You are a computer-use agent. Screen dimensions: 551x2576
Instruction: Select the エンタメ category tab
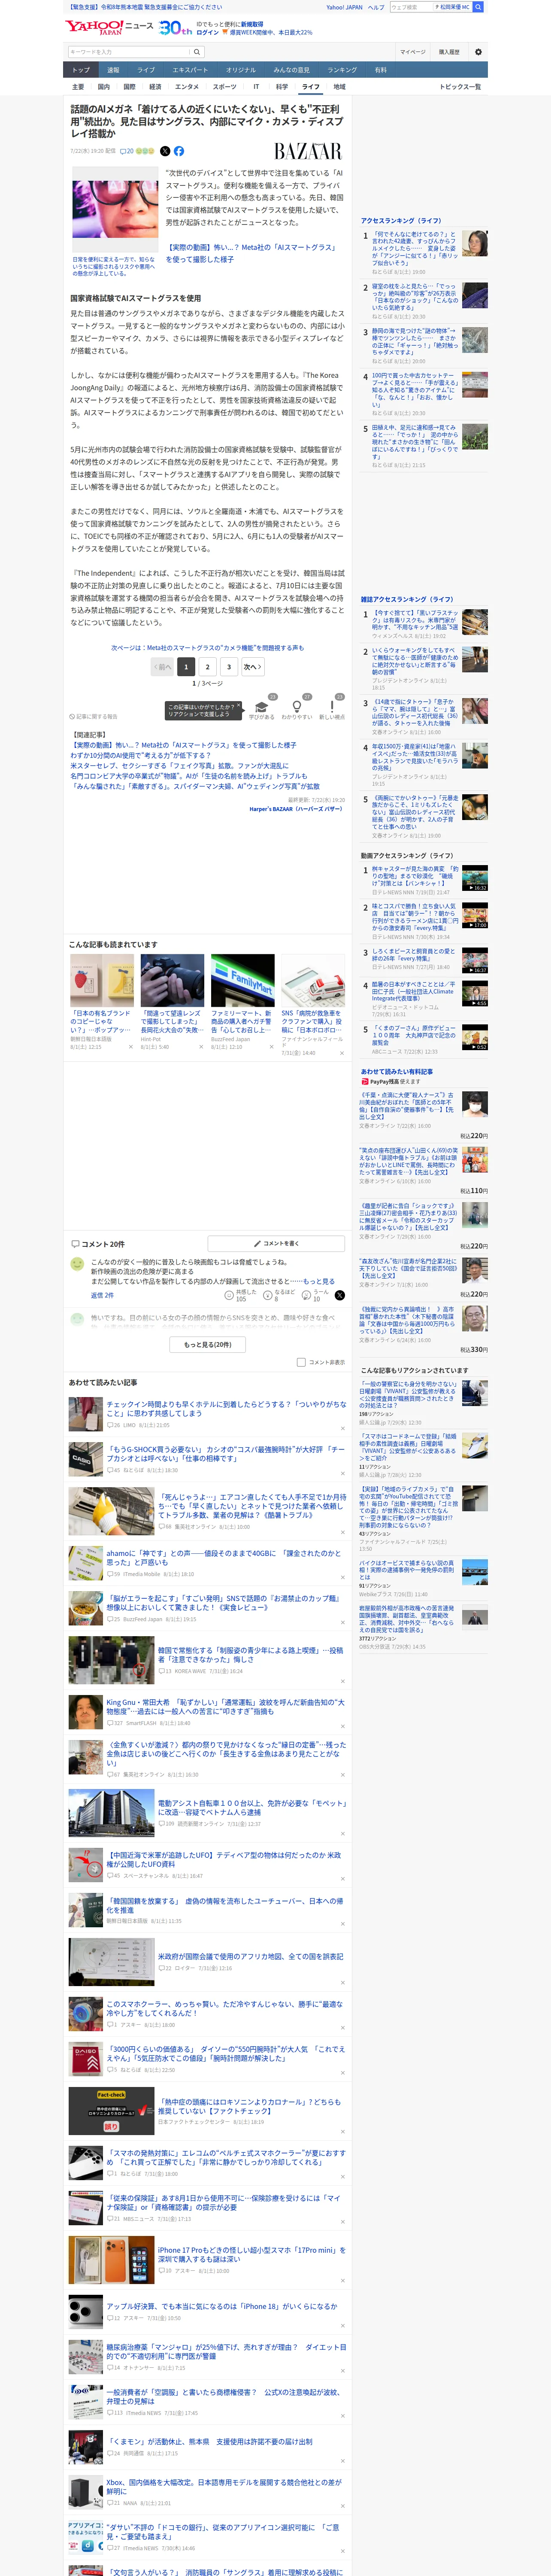187,87
